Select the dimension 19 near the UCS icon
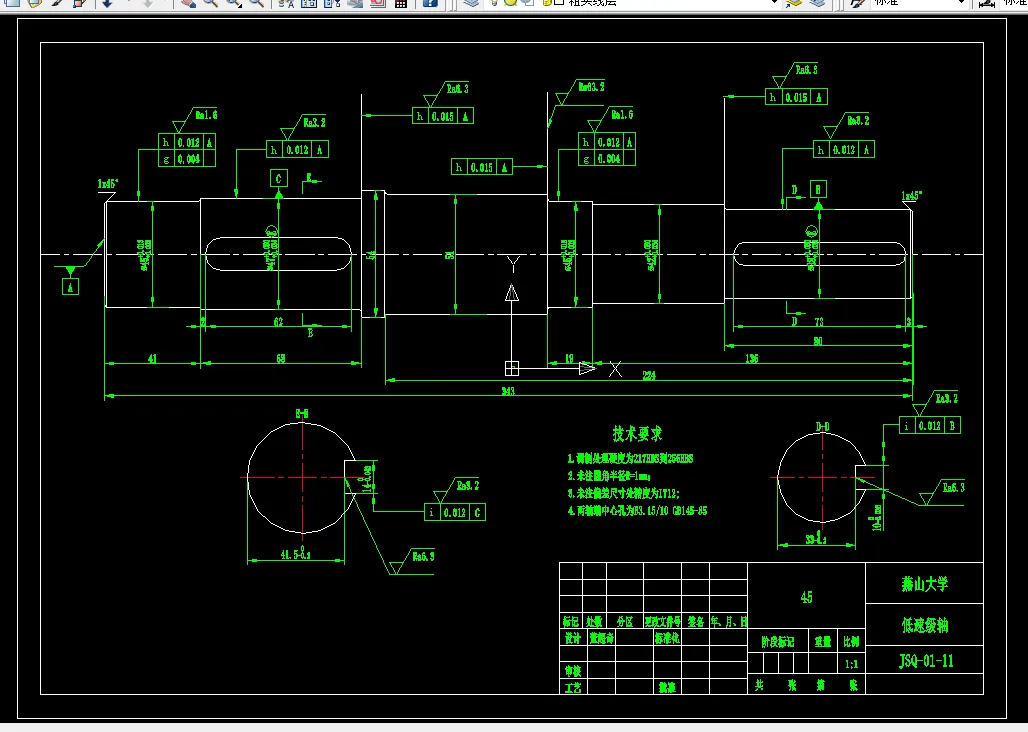Screen dimensions: 1028x732 coord(569,358)
